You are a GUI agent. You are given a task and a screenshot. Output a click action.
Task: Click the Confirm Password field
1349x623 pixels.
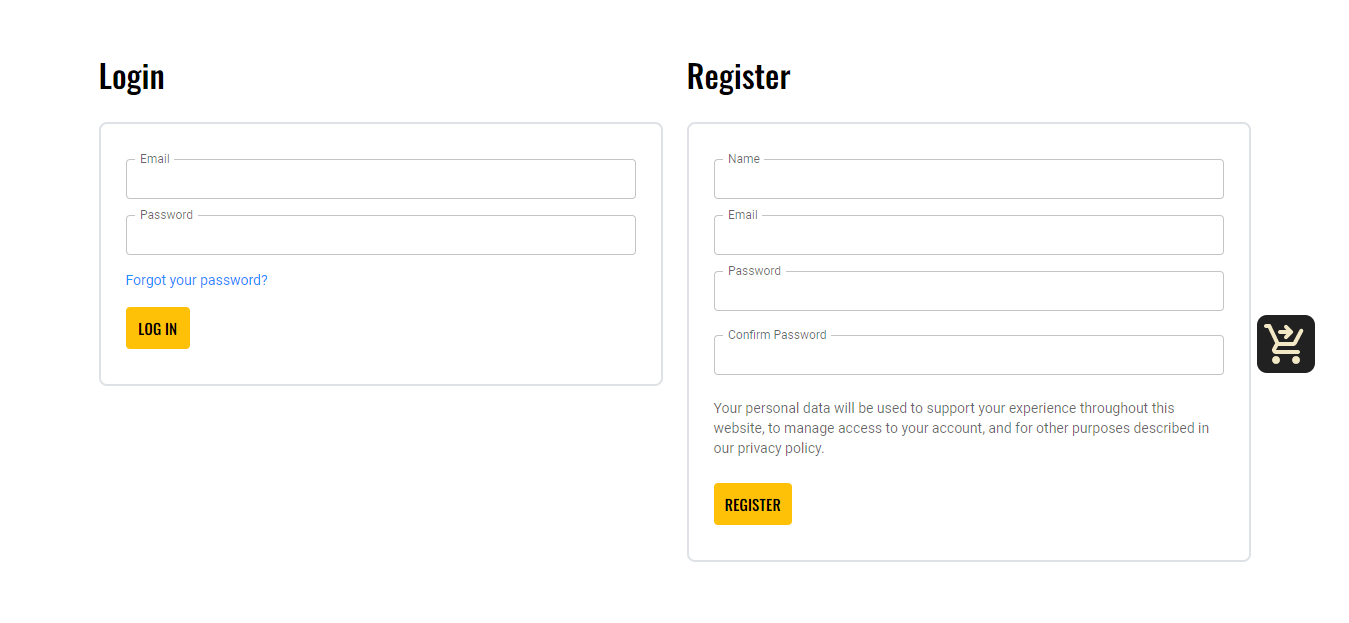[968, 355]
